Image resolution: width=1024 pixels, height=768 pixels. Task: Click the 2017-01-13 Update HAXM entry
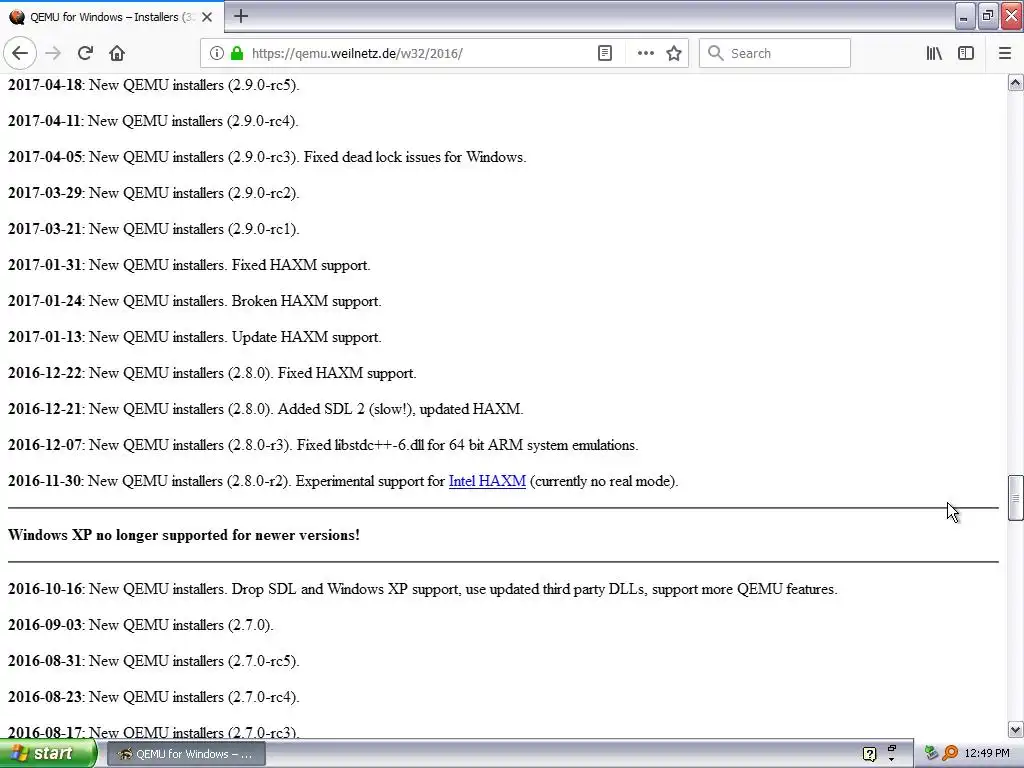tap(195, 337)
